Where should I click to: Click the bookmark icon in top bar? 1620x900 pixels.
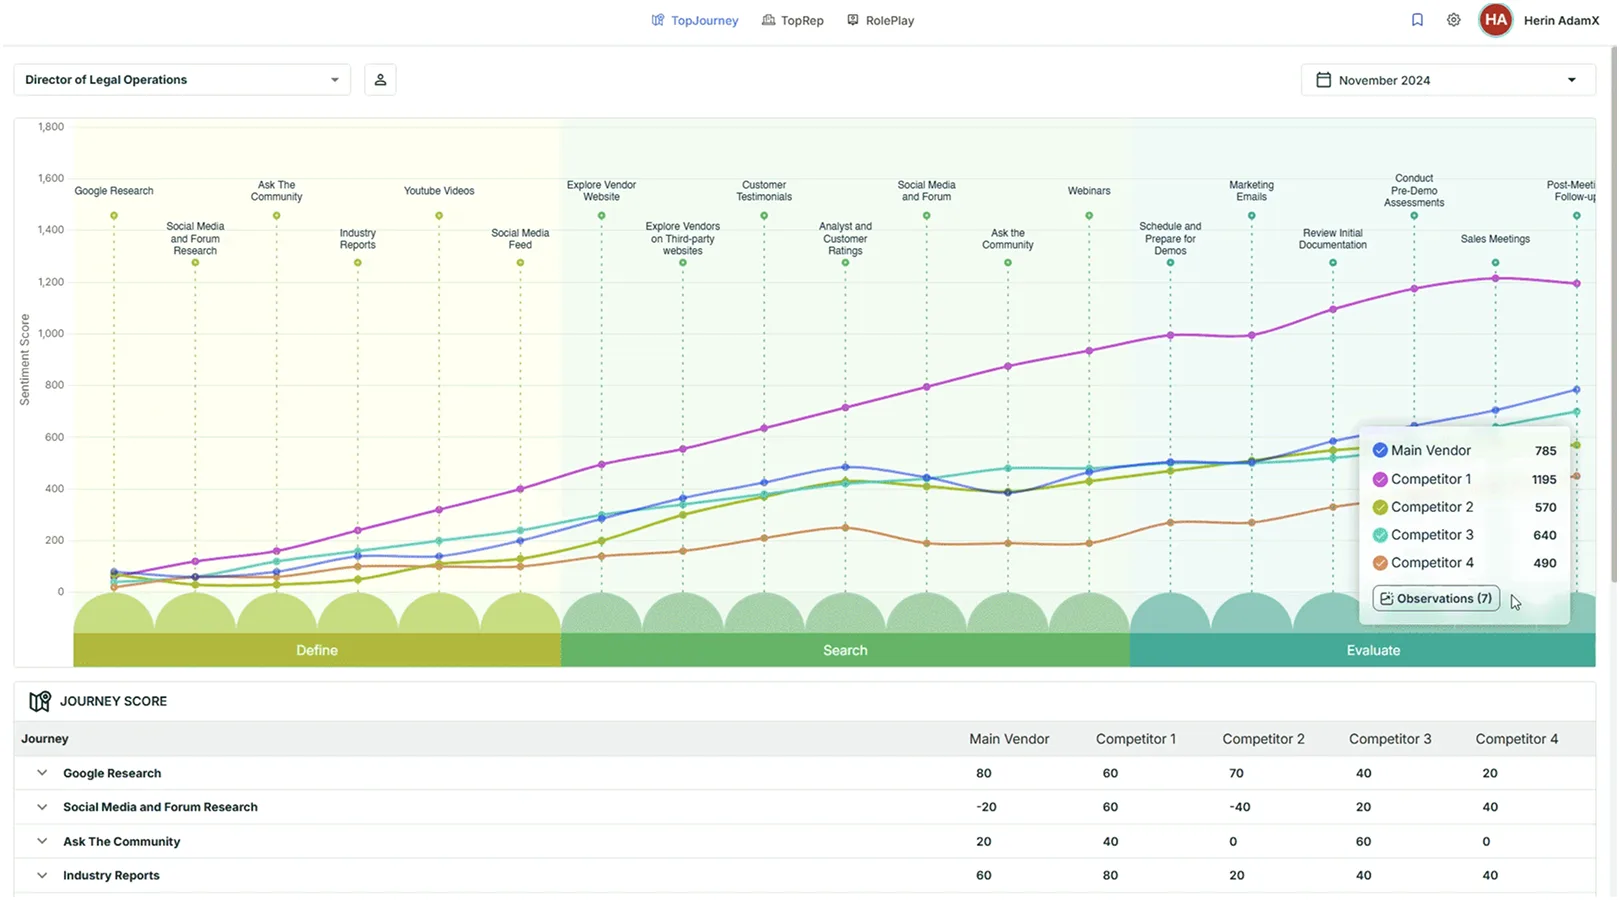click(x=1417, y=20)
